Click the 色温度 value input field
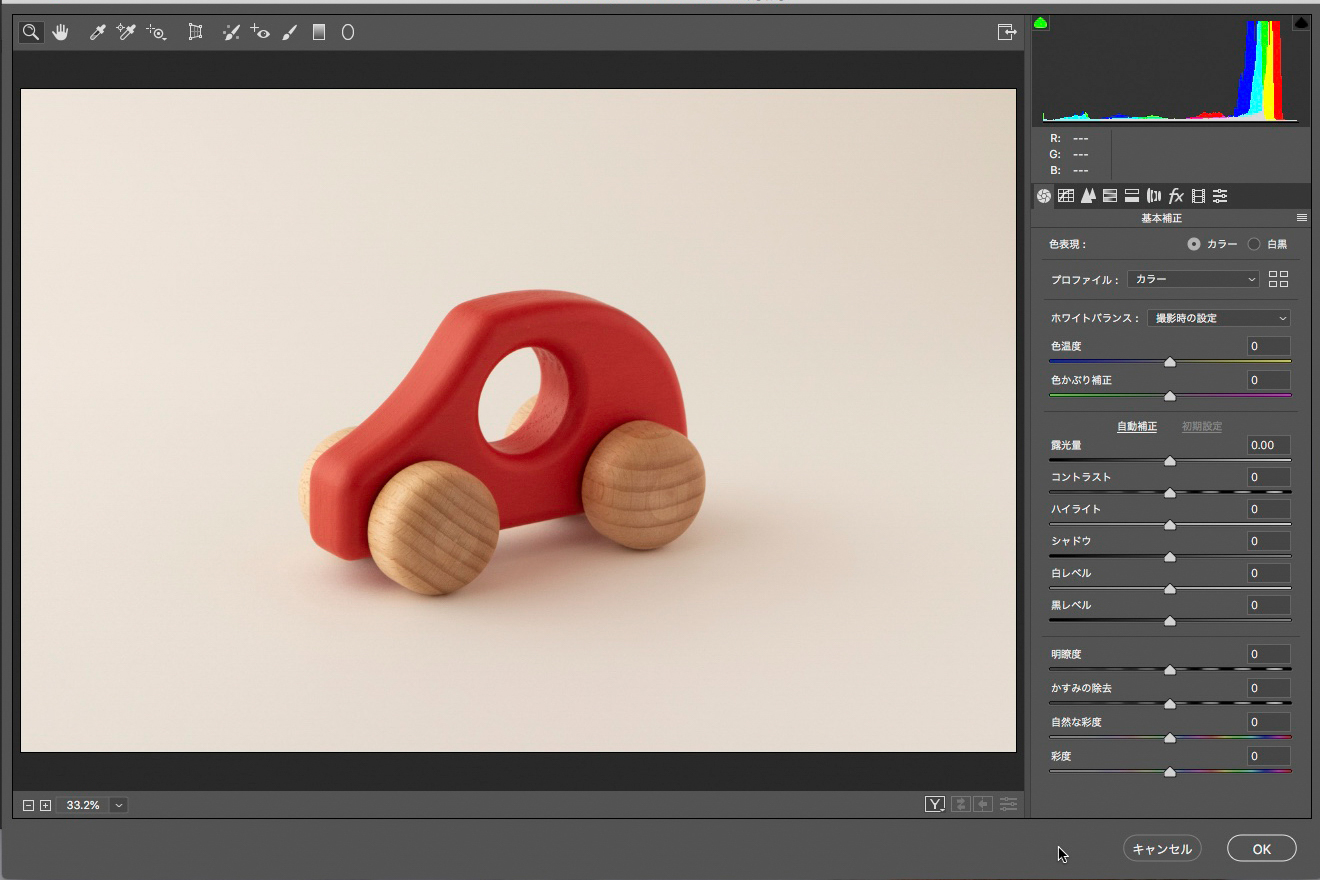Image resolution: width=1320 pixels, height=880 pixels. coord(1268,346)
